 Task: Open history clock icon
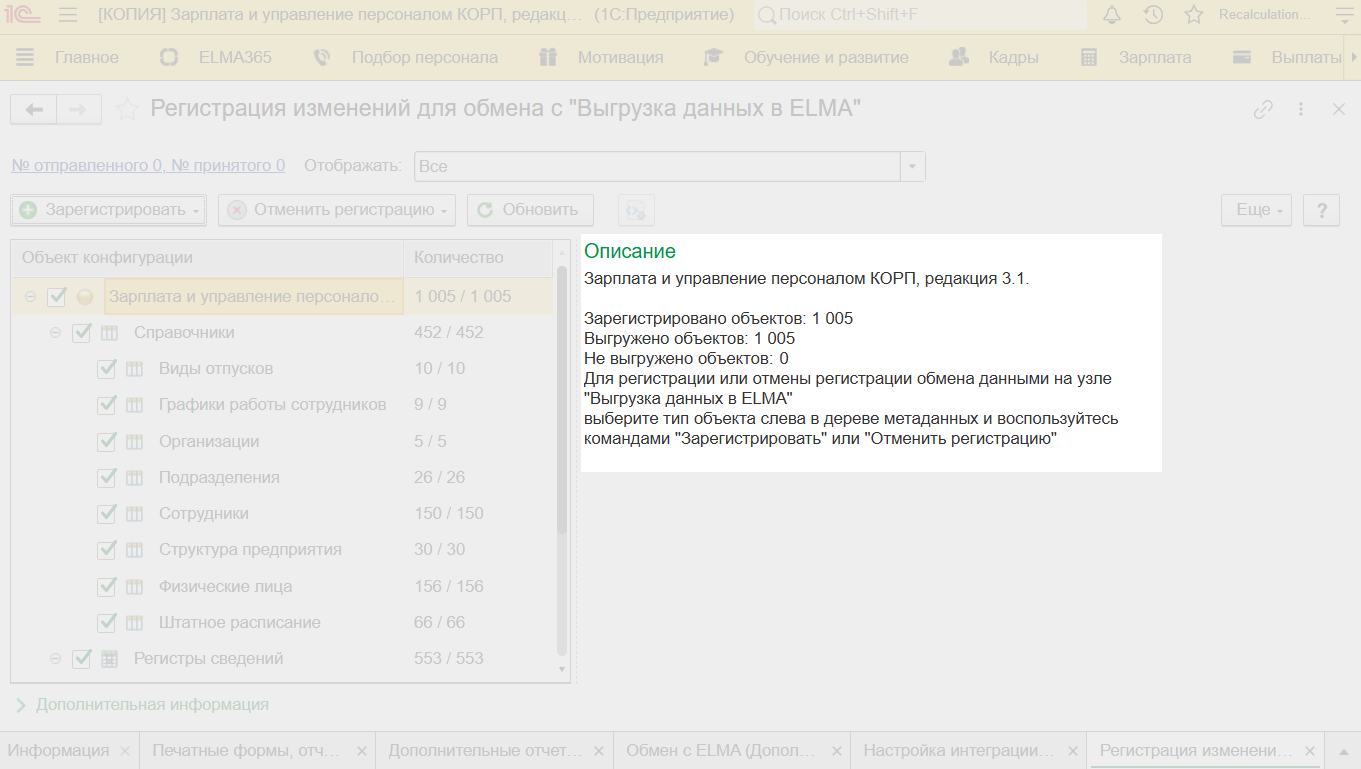pyautogui.click(x=1153, y=15)
